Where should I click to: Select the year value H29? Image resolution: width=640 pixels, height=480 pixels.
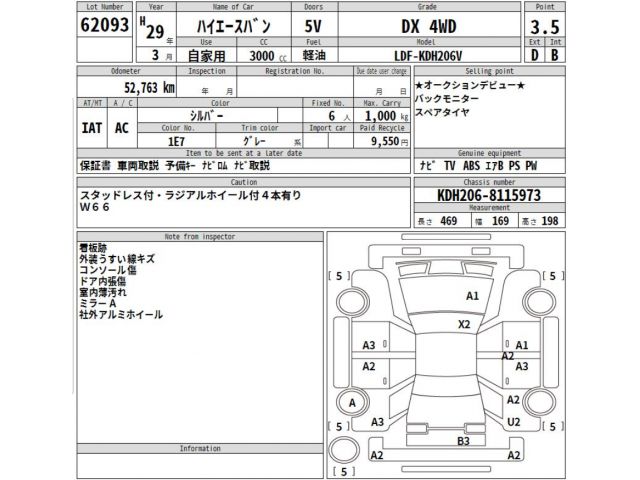152,28
